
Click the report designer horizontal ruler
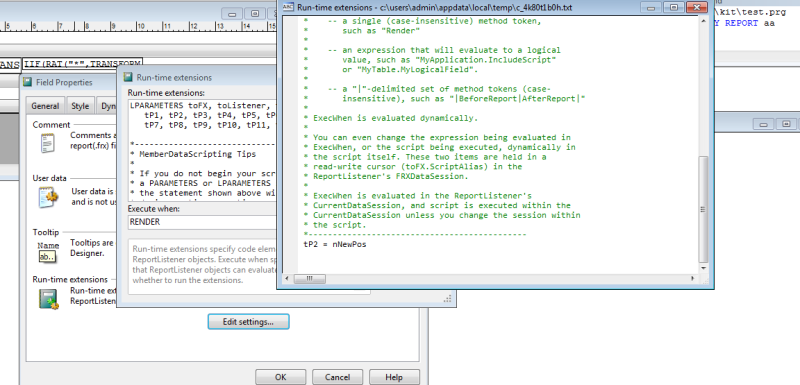138,27
